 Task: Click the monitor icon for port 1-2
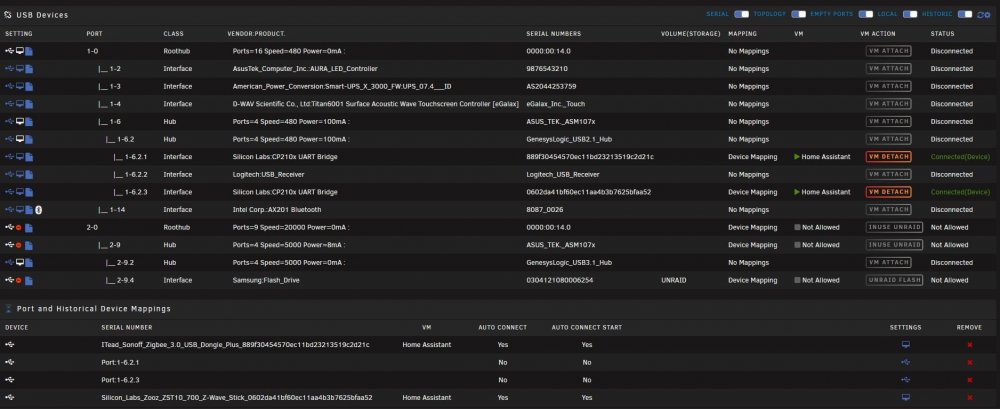click(20, 69)
